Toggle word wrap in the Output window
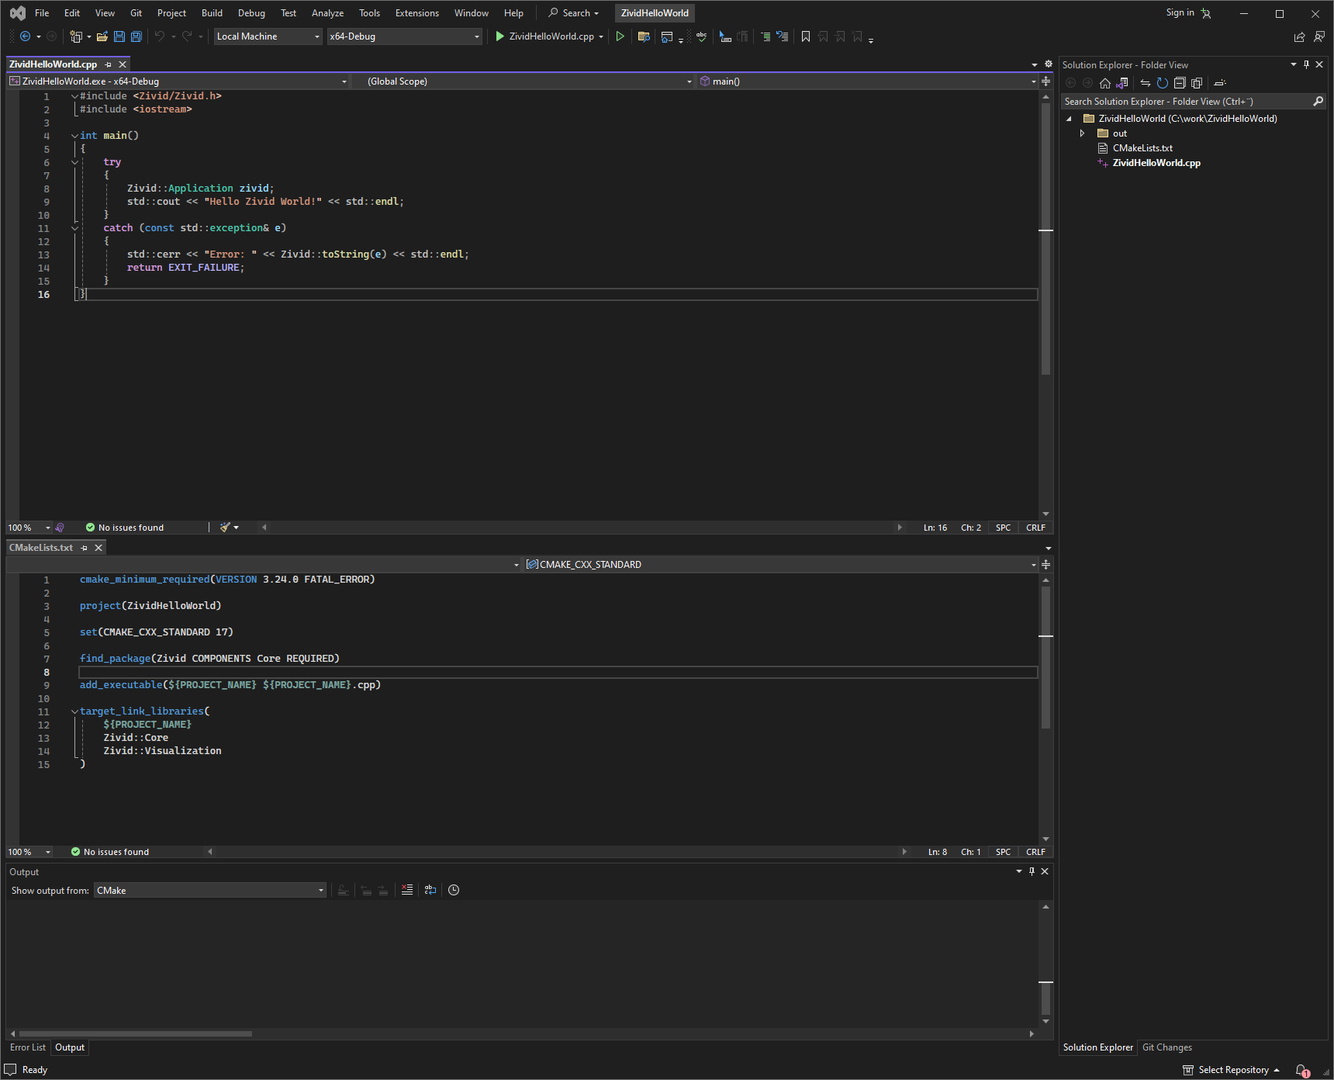The height and width of the screenshot is (1080, 1334). pos(430,890)
